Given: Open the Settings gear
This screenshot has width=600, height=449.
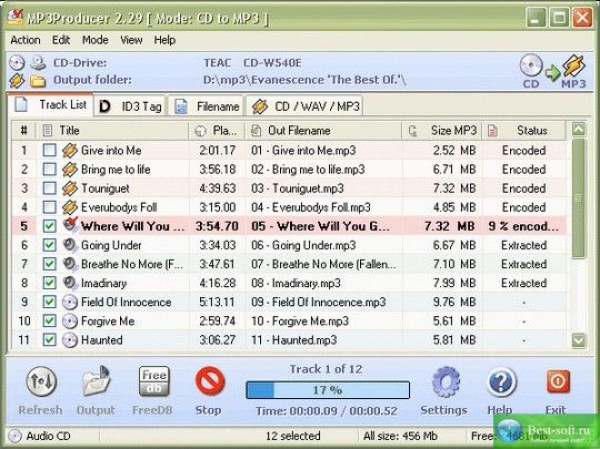Looking at the screenshot, I should (x=446, y=382).
